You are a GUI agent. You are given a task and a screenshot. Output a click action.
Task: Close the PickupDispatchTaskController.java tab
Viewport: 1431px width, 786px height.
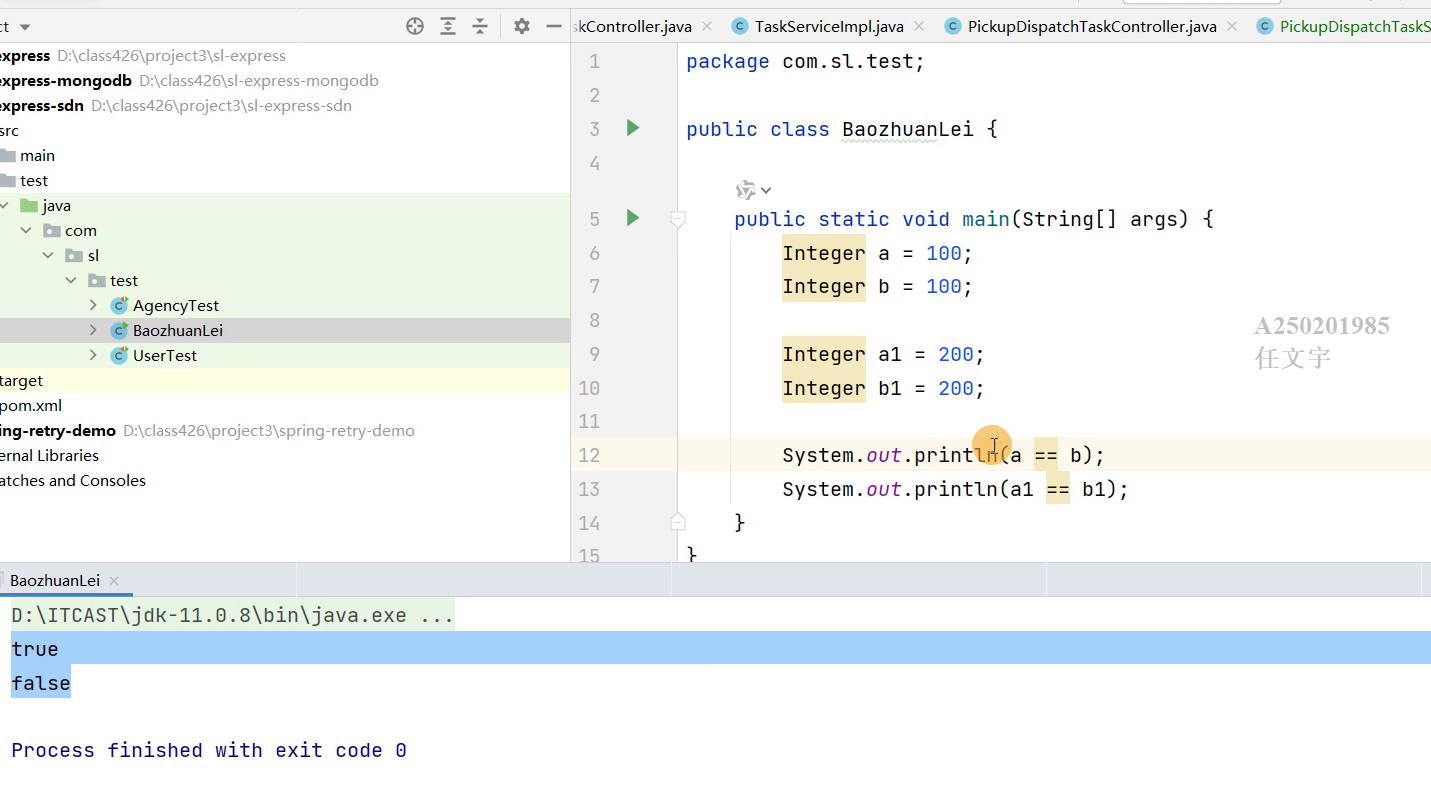[1232, 27]
